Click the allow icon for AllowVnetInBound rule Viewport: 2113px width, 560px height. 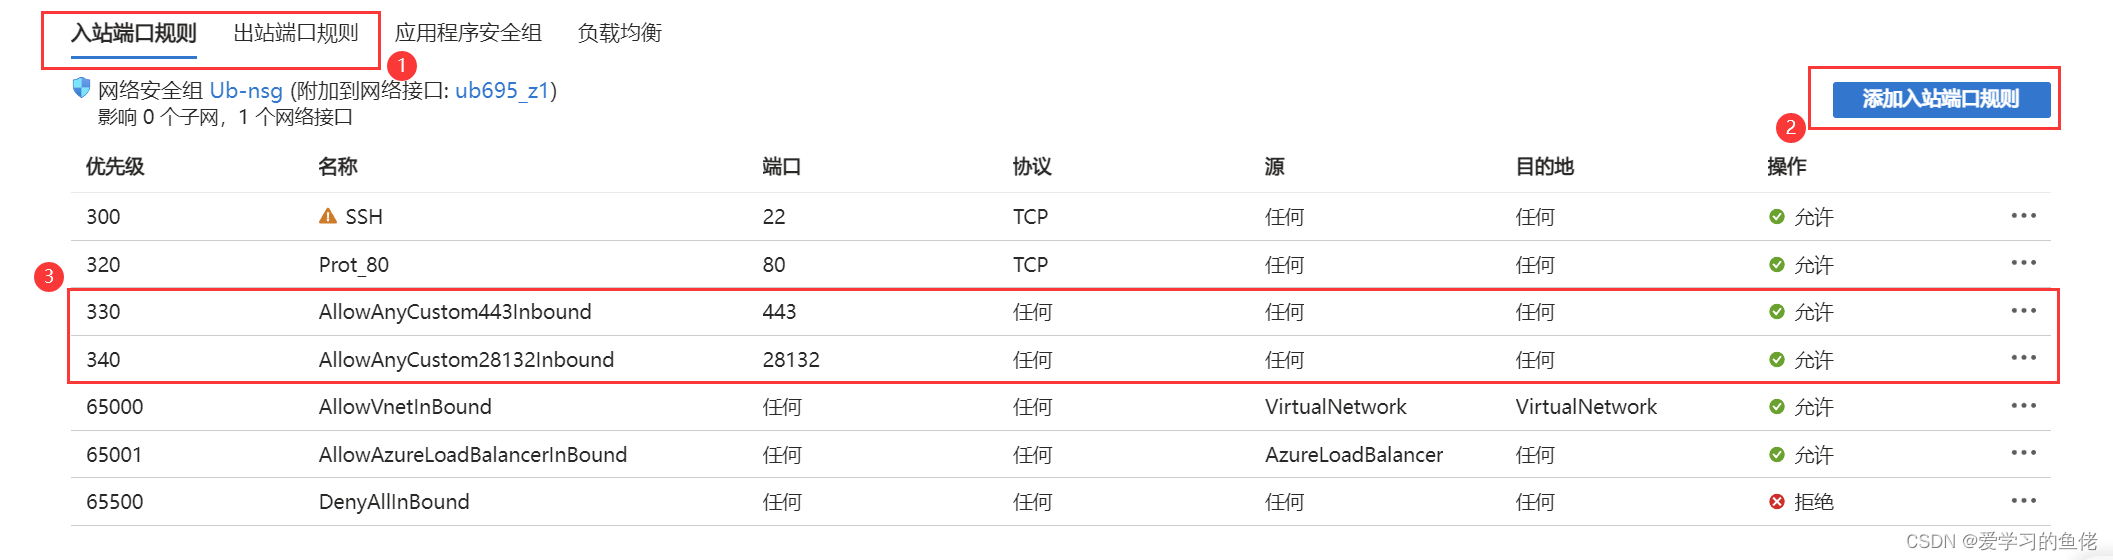click(1776, 407)
